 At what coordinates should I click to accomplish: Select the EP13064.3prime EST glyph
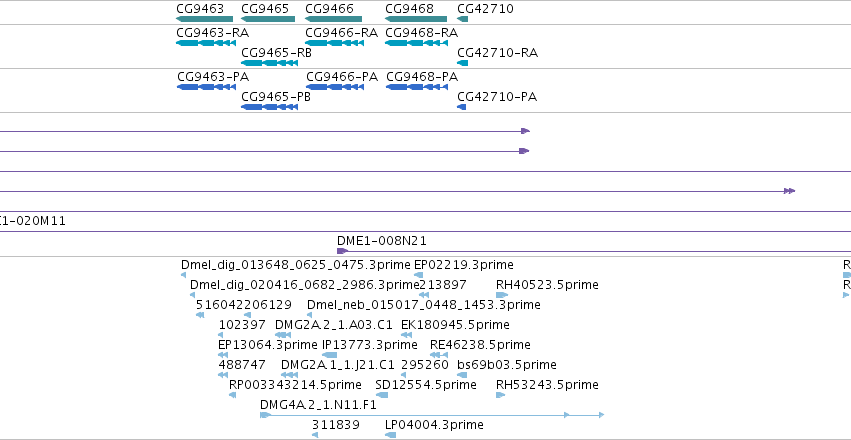[x=223, y=355]
